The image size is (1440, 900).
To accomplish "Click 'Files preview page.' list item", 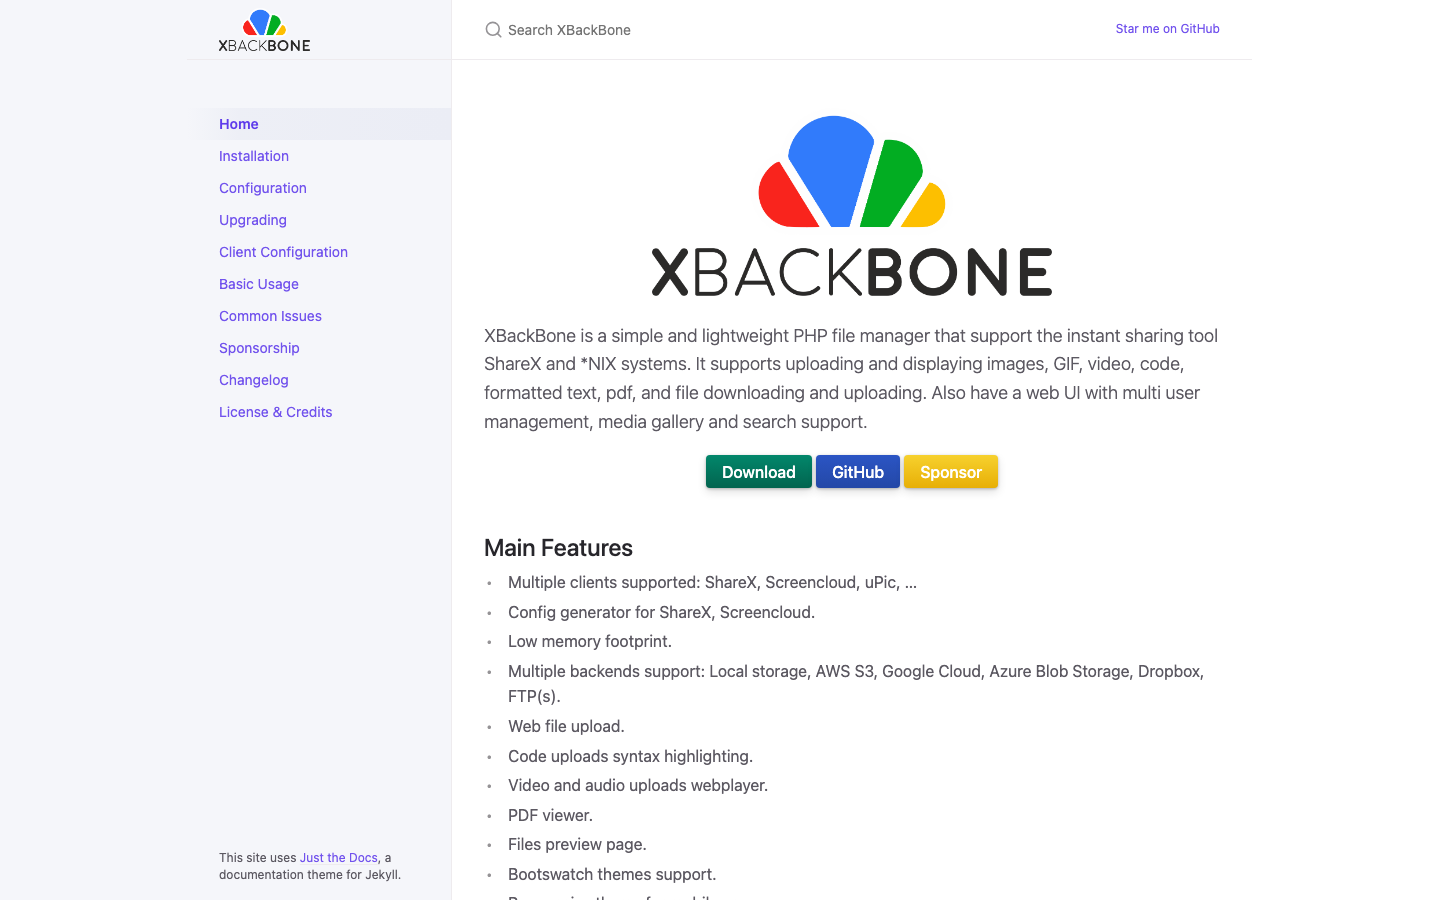I will pos(577,844).
